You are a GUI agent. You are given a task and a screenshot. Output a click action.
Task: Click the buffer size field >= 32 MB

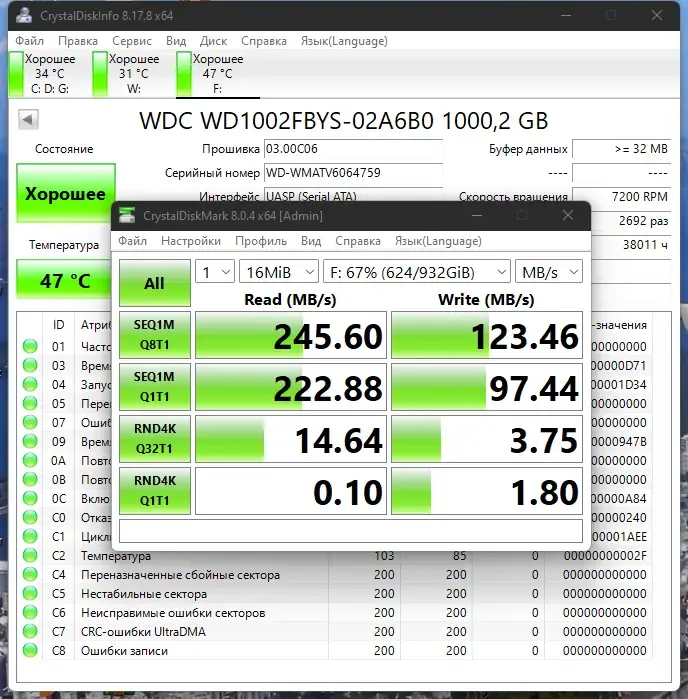pyautogui.click(x=621, y=149)
